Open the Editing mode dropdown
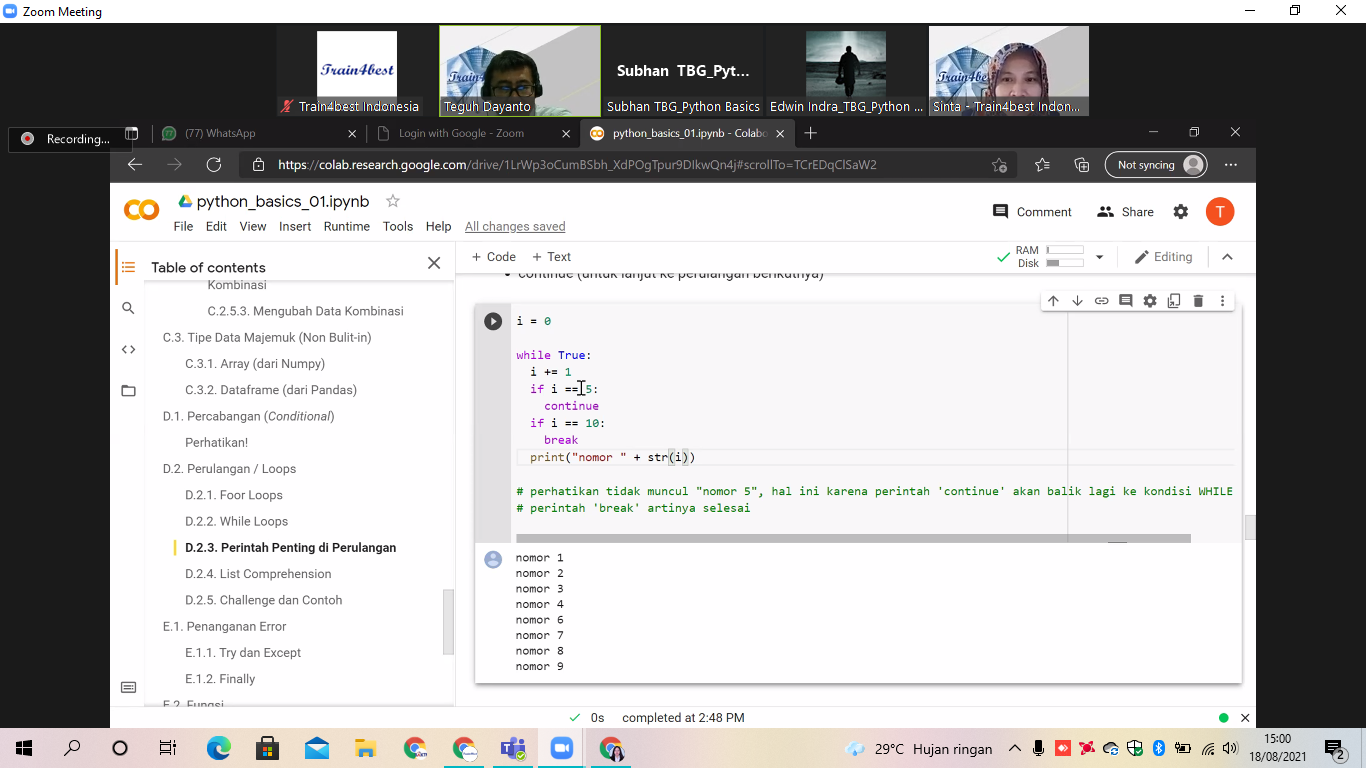This screenshot has height=768, width=1366. [x=1163, y=257]
